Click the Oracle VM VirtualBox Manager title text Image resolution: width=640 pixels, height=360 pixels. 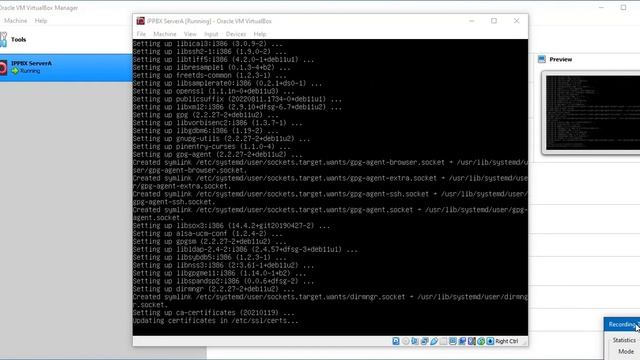39,7
